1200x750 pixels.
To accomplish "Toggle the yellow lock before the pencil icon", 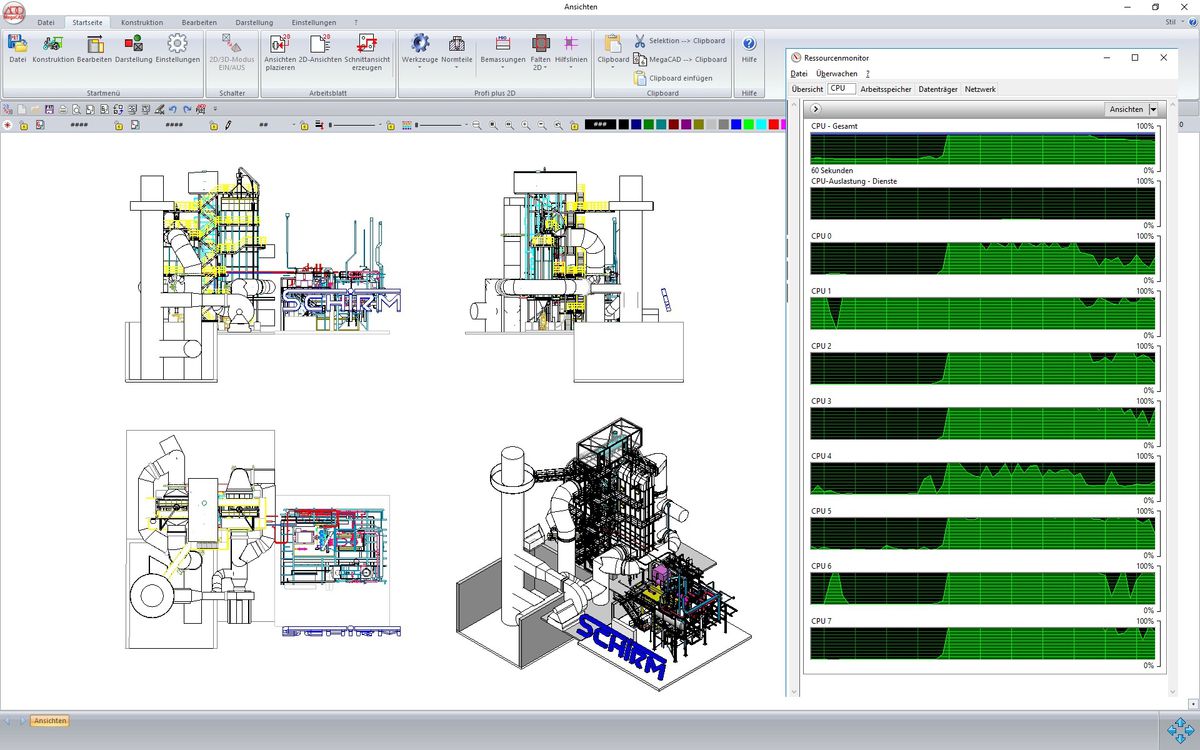I will coord(214,126).
